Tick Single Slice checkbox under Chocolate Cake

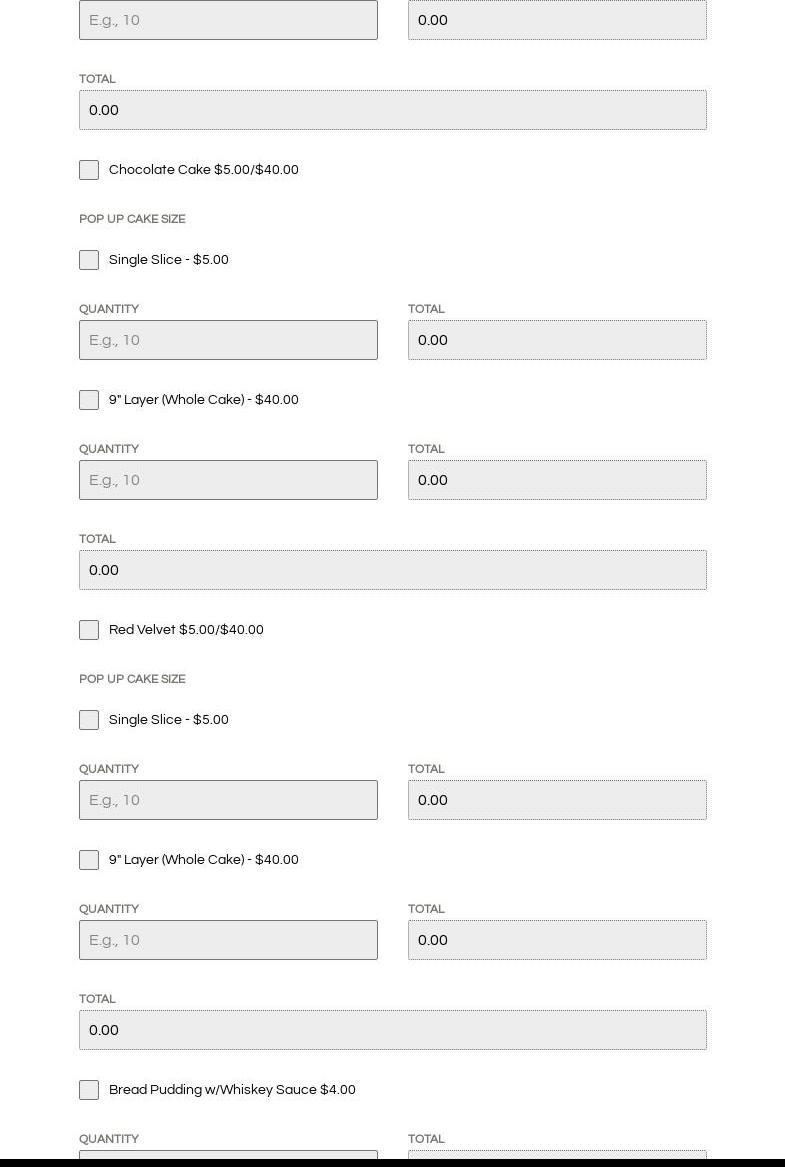(89, 260)
